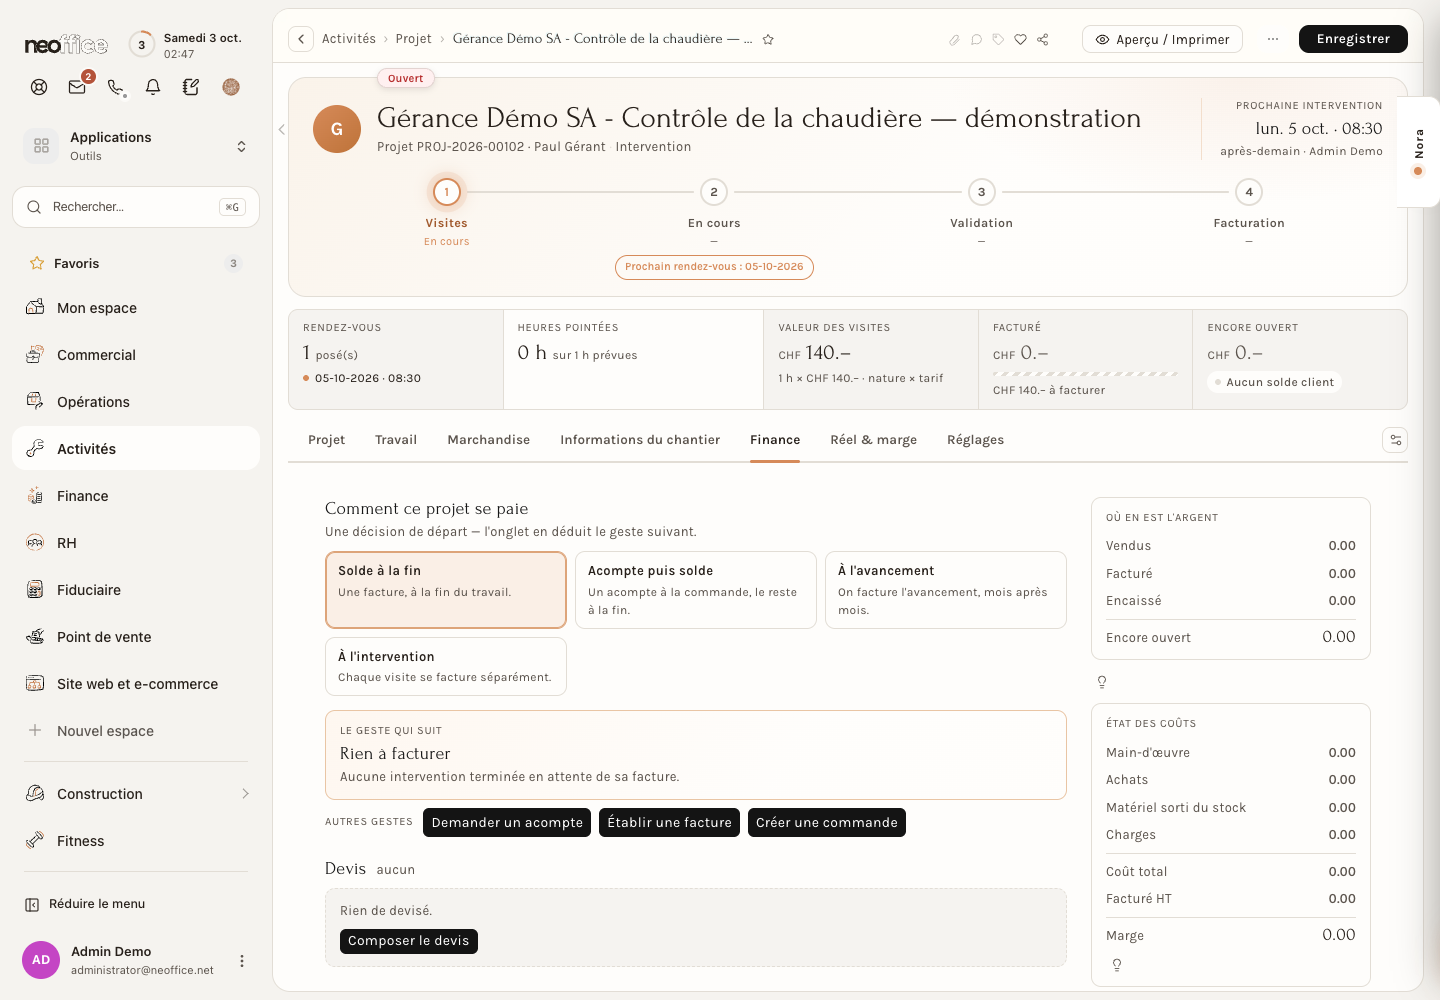Viewport: 1440px width, 1000px height.
Task: Switch to the Projet tab
Action: click(326, 440)
